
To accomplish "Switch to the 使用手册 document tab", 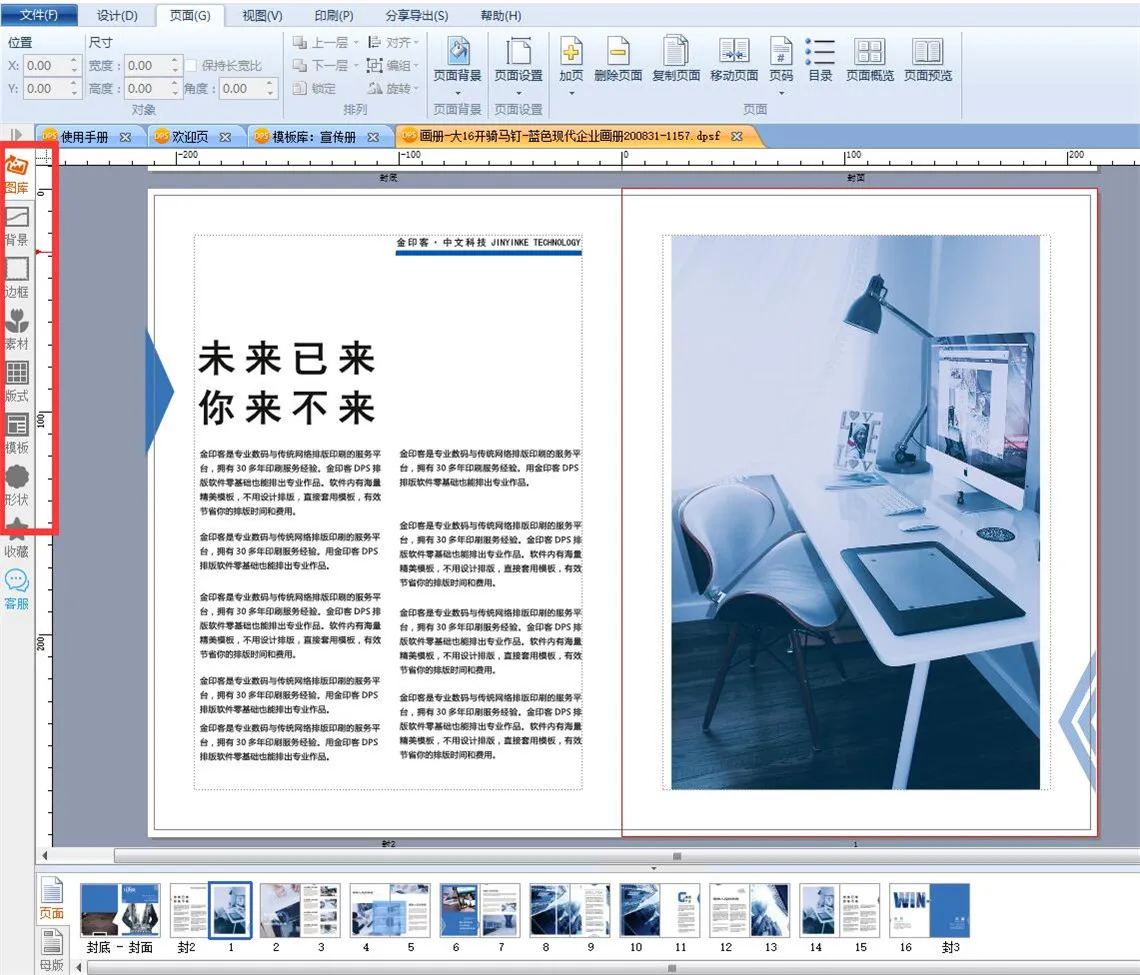I will (x=84, y=137).
